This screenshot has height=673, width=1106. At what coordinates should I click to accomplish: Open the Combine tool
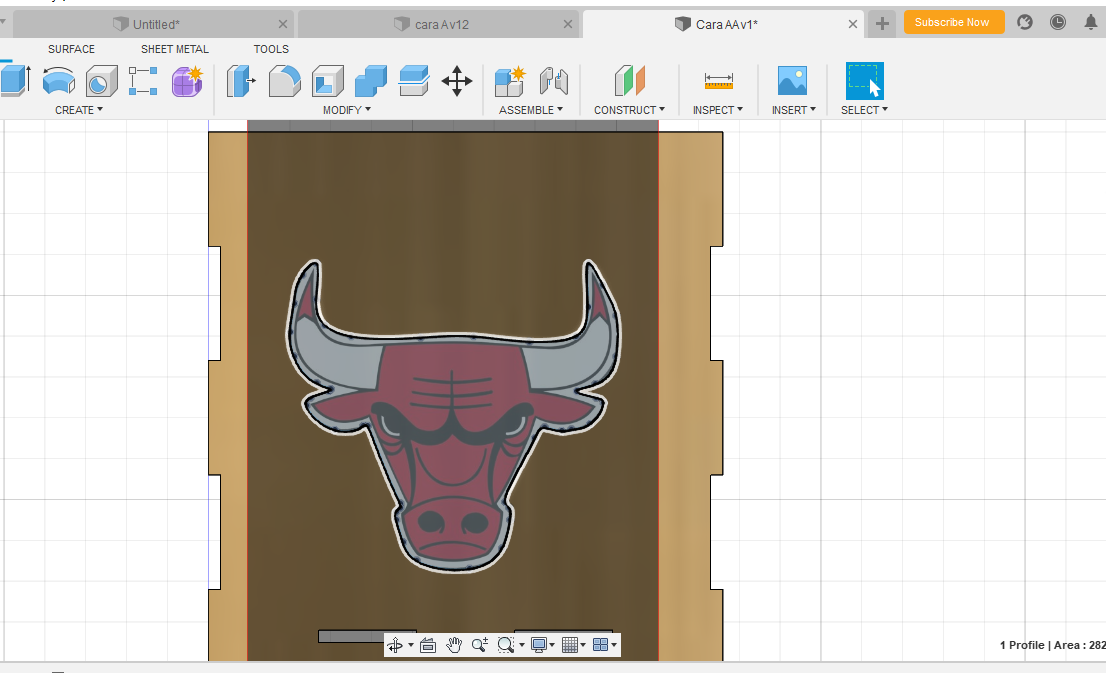371,81
